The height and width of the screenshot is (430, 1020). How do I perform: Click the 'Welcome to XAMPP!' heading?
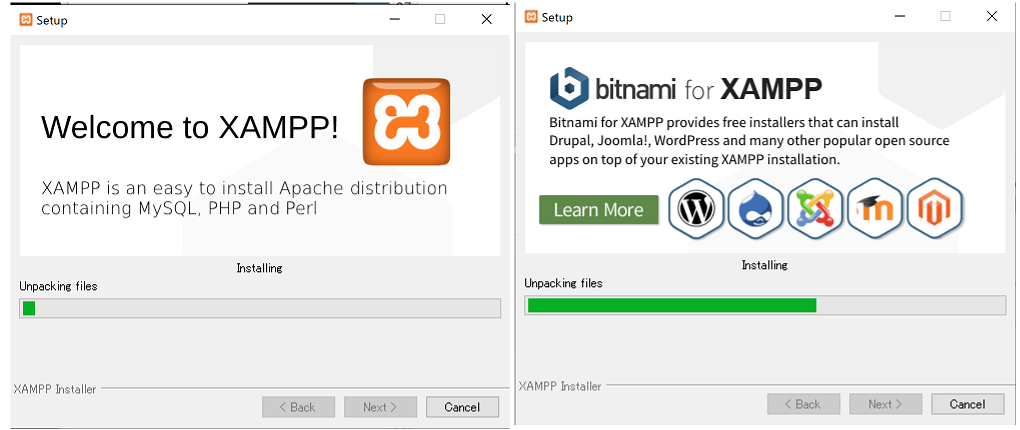tap(190, 128)
